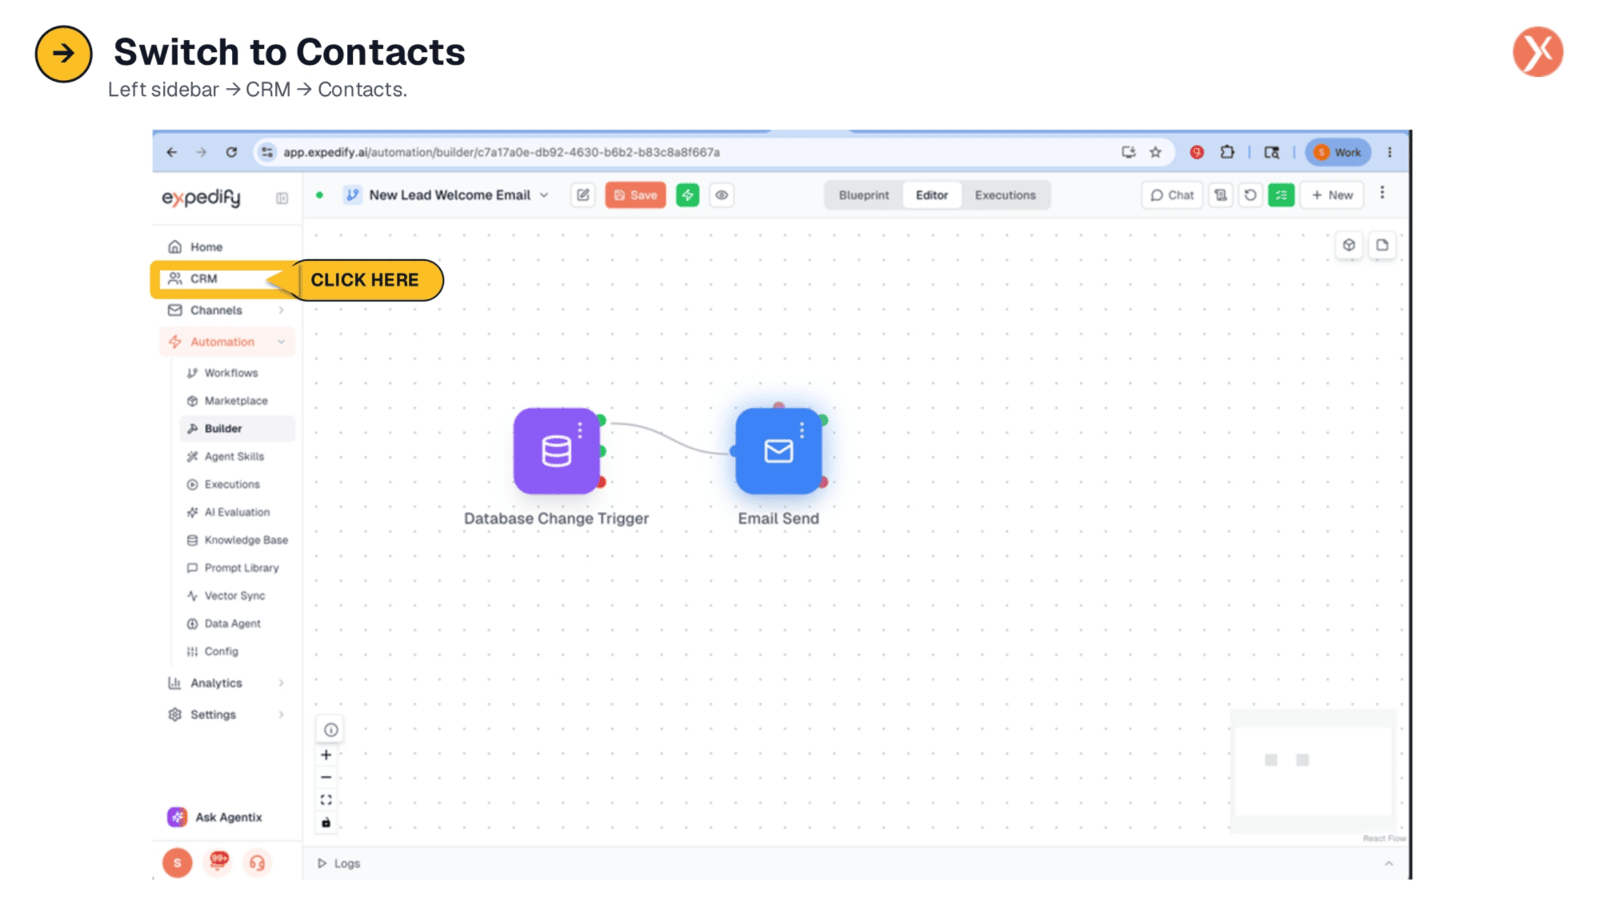The width and height of the screenshot is (1600, 900).
Task: Toggle the eye preview icon
Action: (721, 195)
